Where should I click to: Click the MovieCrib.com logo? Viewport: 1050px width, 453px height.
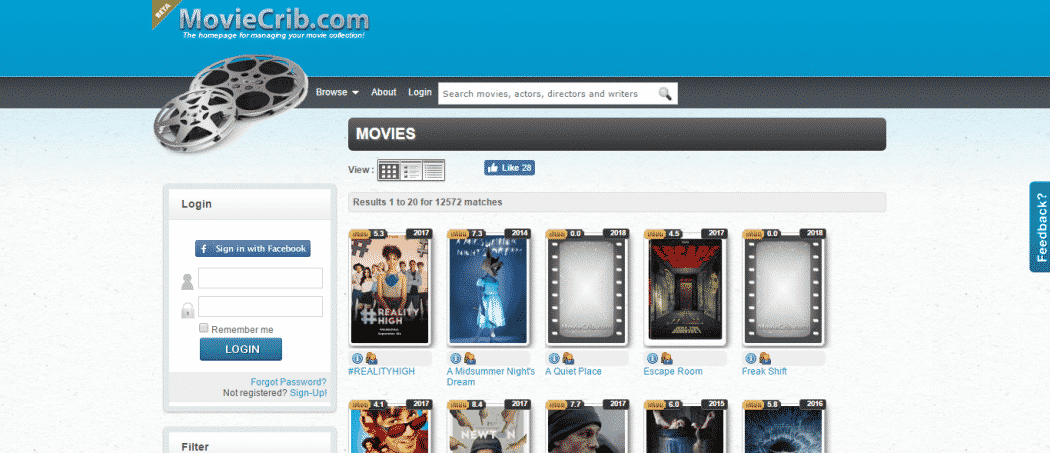click(x=274, y=21)
